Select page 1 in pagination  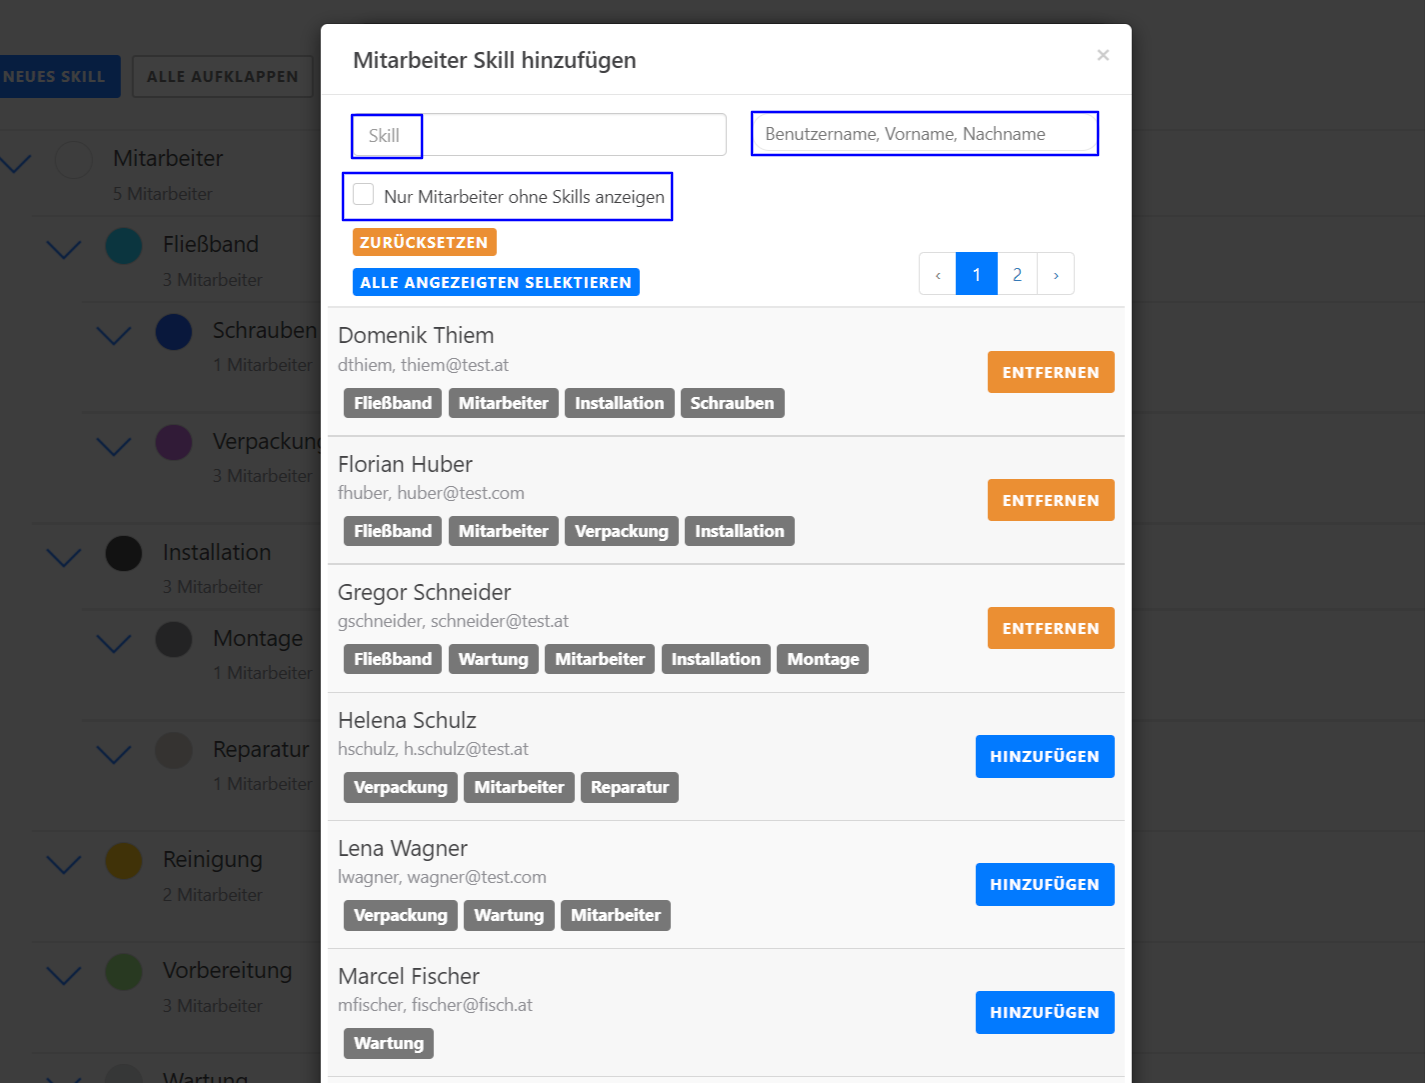(x=977, y=274)
